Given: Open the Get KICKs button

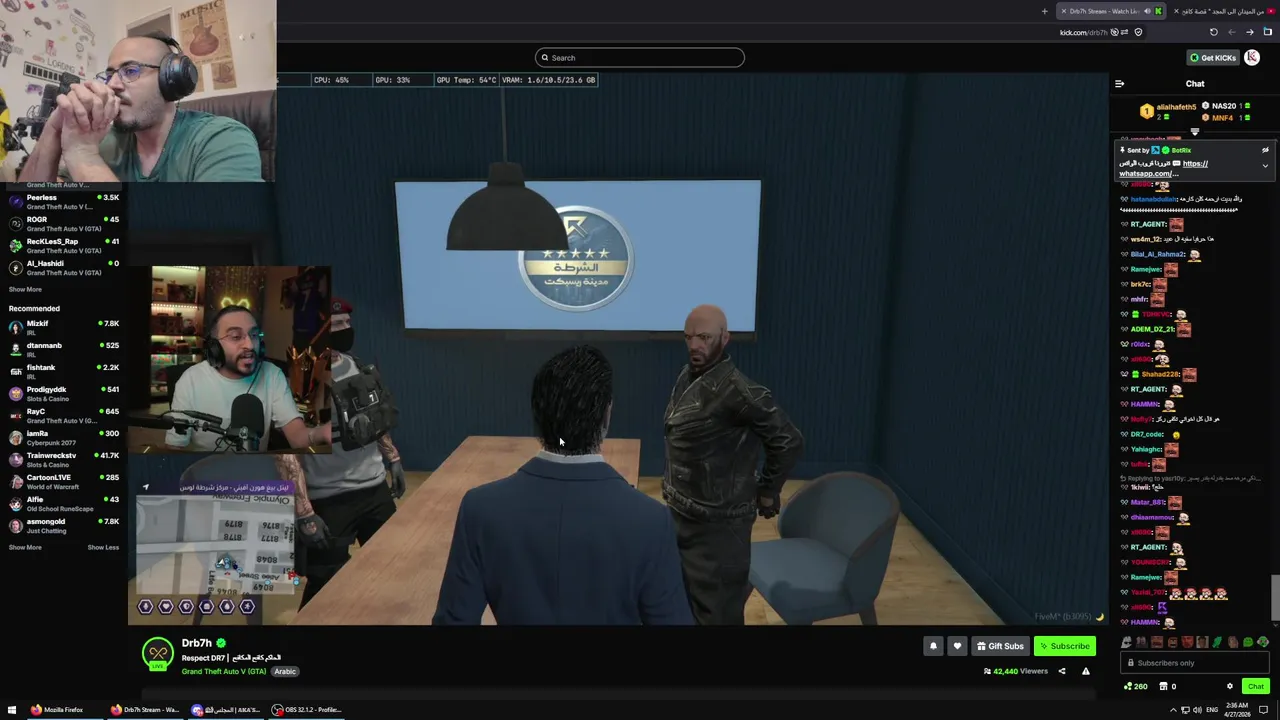Looking at the screenshot, I should point(1213,57).
